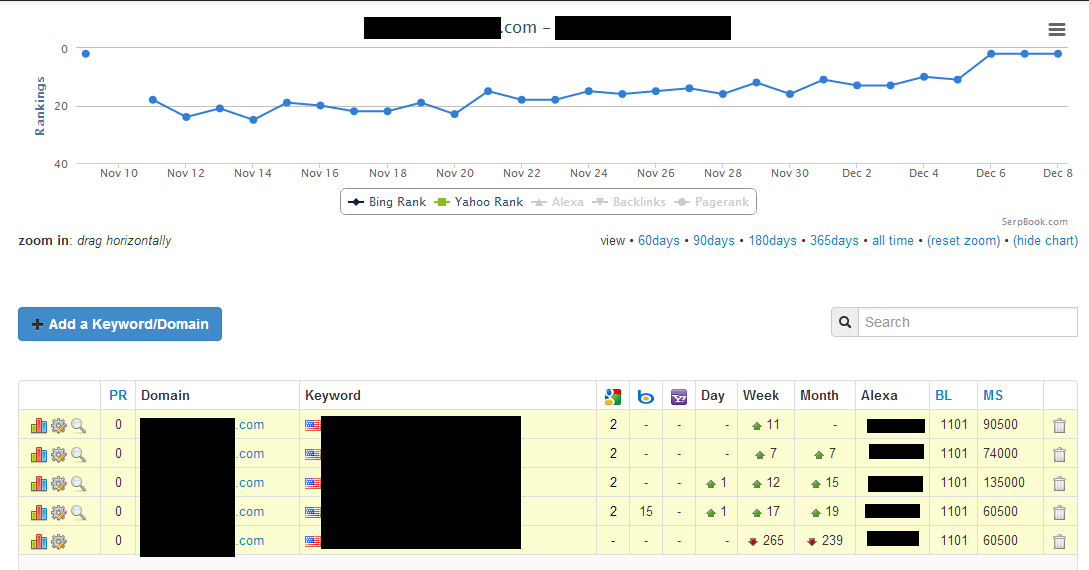Open the chart hamburger menu
Image resolution: width=1089 pixels, height=570 pixels.
[1056, 29]
